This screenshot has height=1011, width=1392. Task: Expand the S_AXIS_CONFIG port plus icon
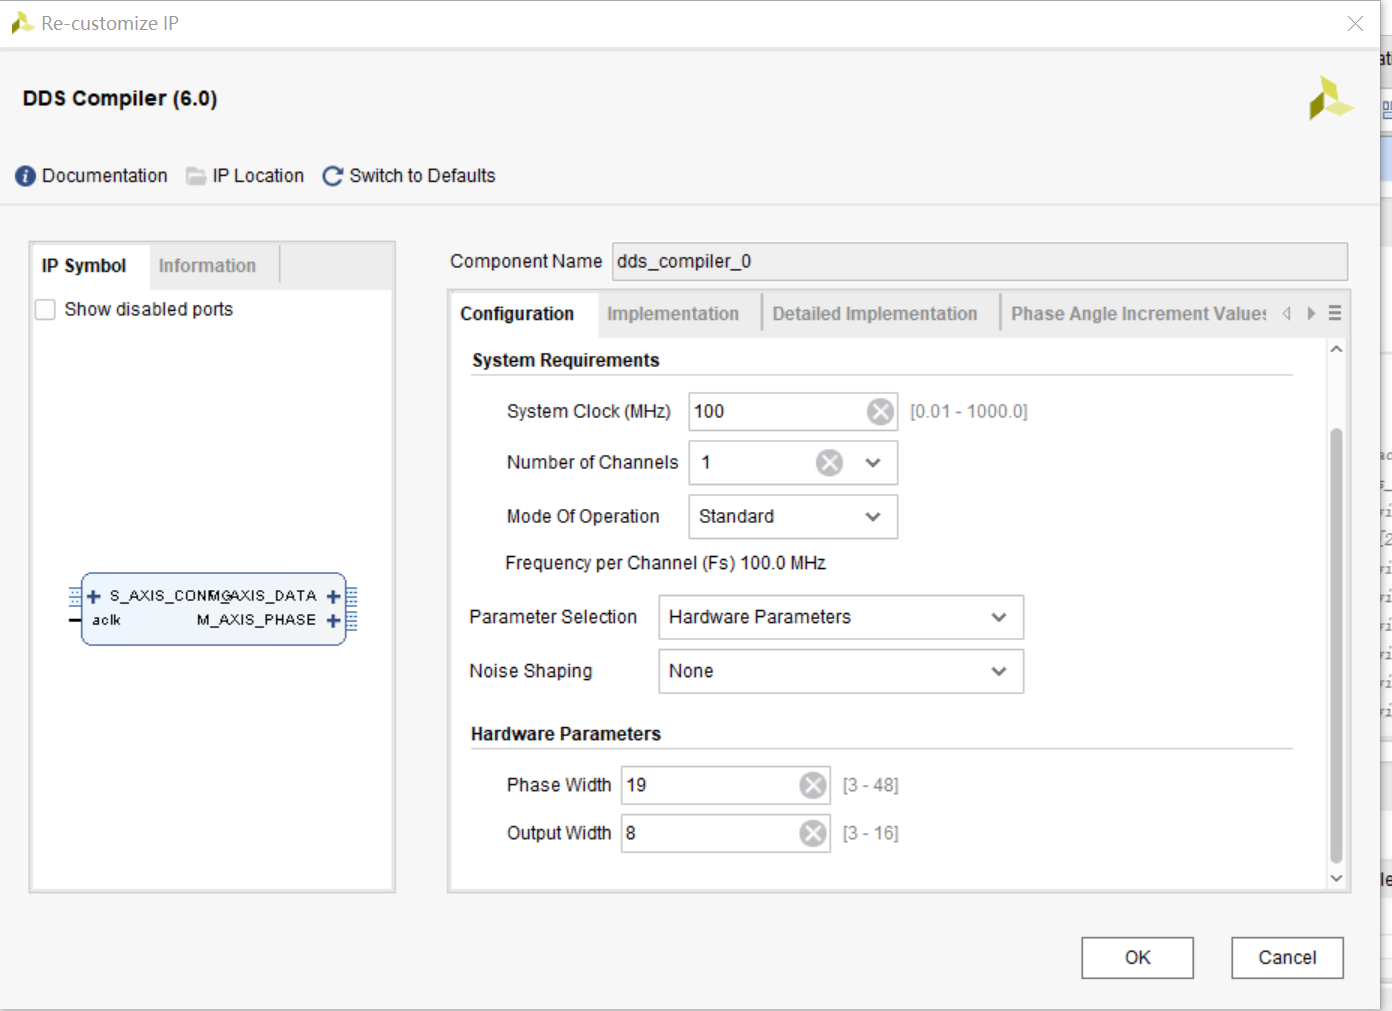click(94, 597)
